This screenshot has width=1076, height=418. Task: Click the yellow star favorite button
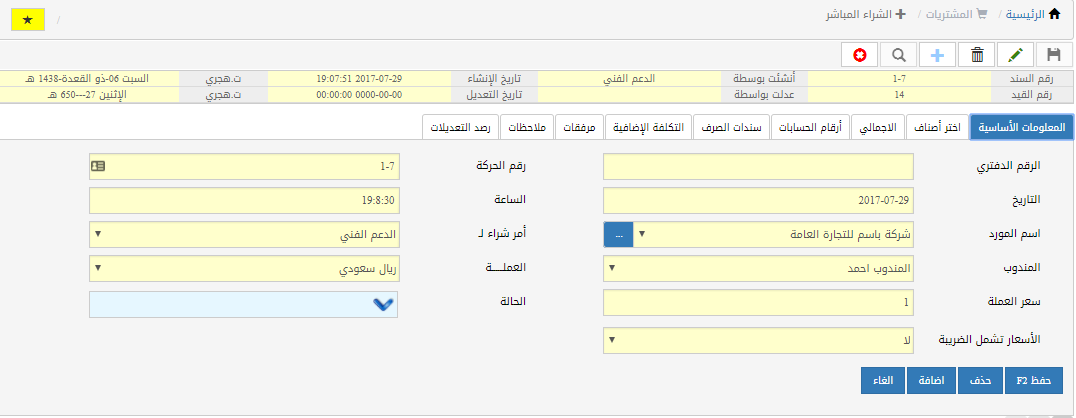(x=27, y=20)
